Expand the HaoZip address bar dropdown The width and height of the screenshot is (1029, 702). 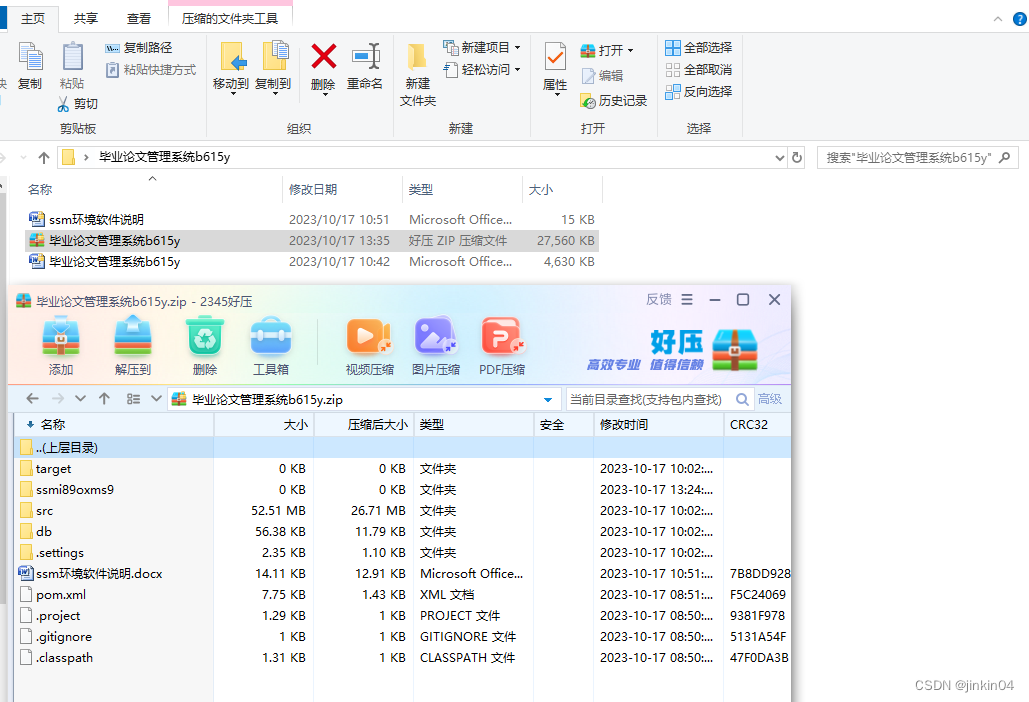547,399
